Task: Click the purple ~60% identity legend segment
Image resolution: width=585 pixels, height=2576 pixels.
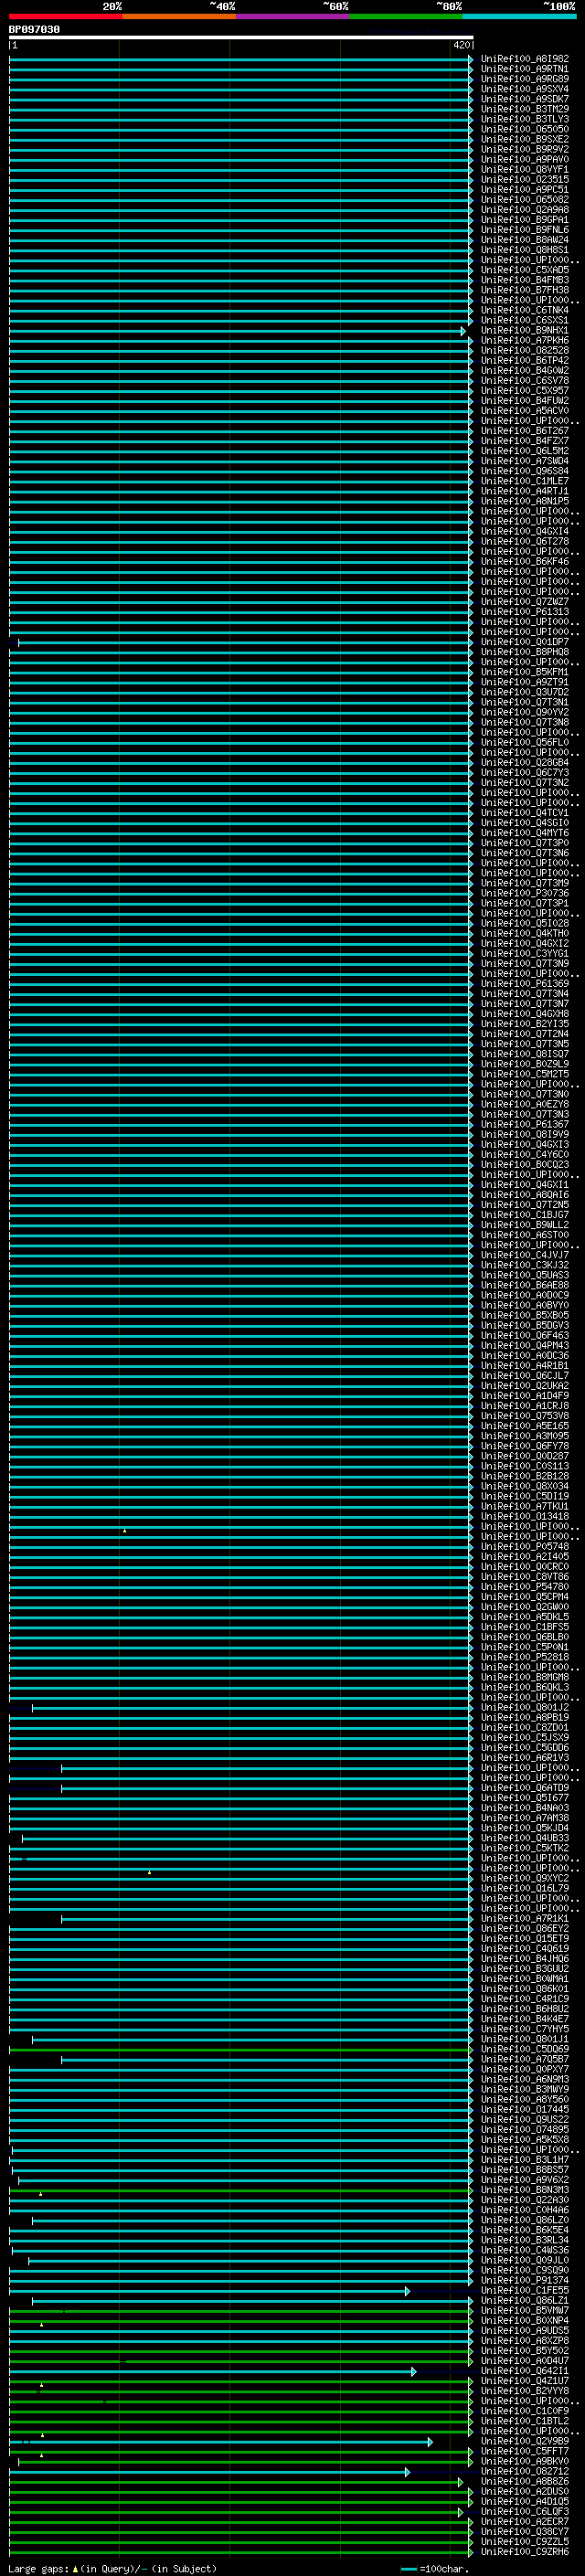Action: coord(293,17)
